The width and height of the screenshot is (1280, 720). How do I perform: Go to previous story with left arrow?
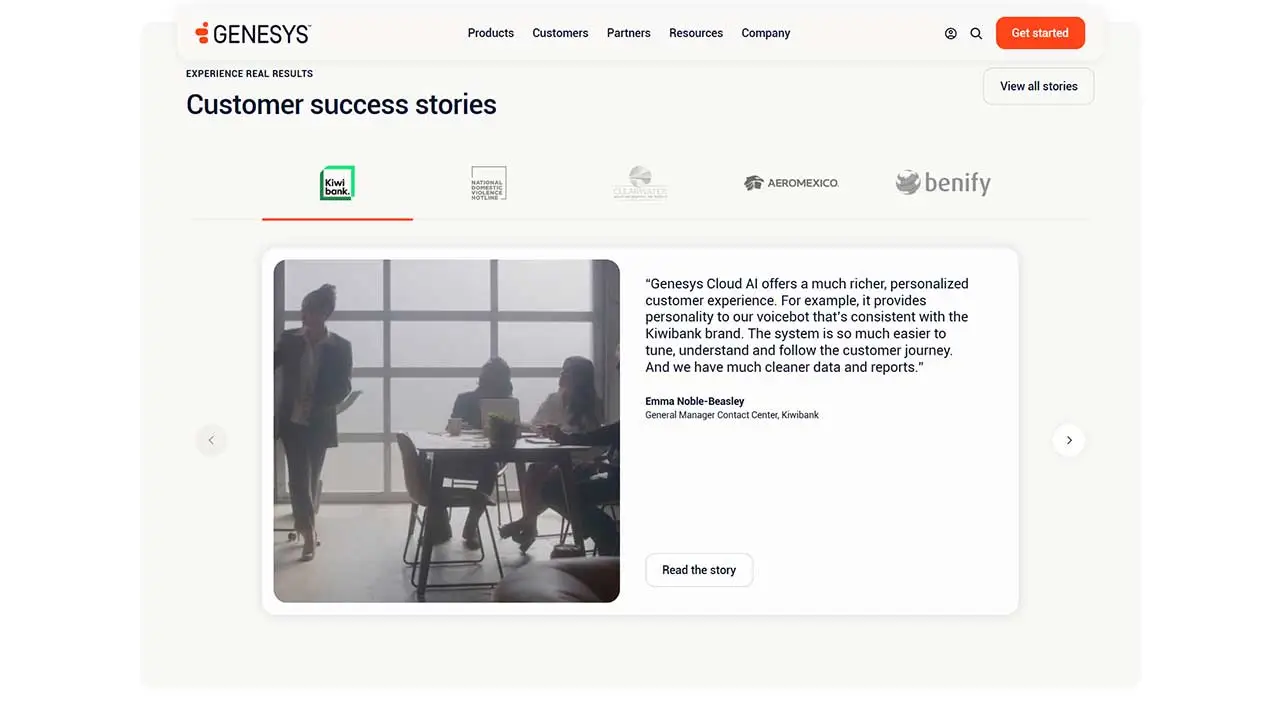click(x=211, y=440)
